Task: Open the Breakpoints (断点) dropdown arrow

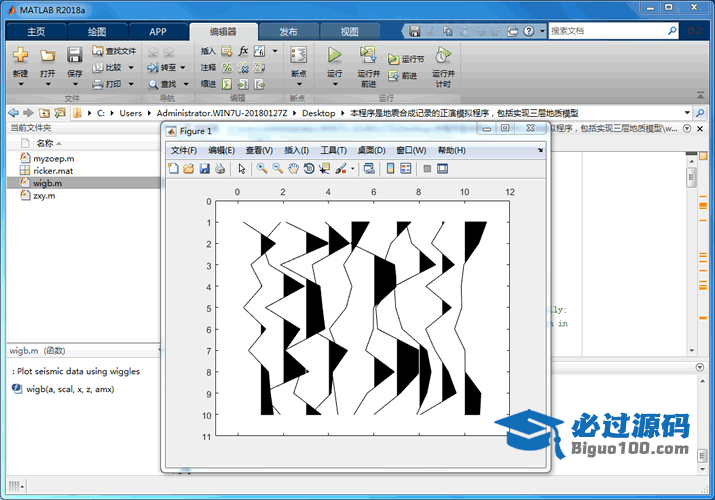Action: tap(299, 84)
